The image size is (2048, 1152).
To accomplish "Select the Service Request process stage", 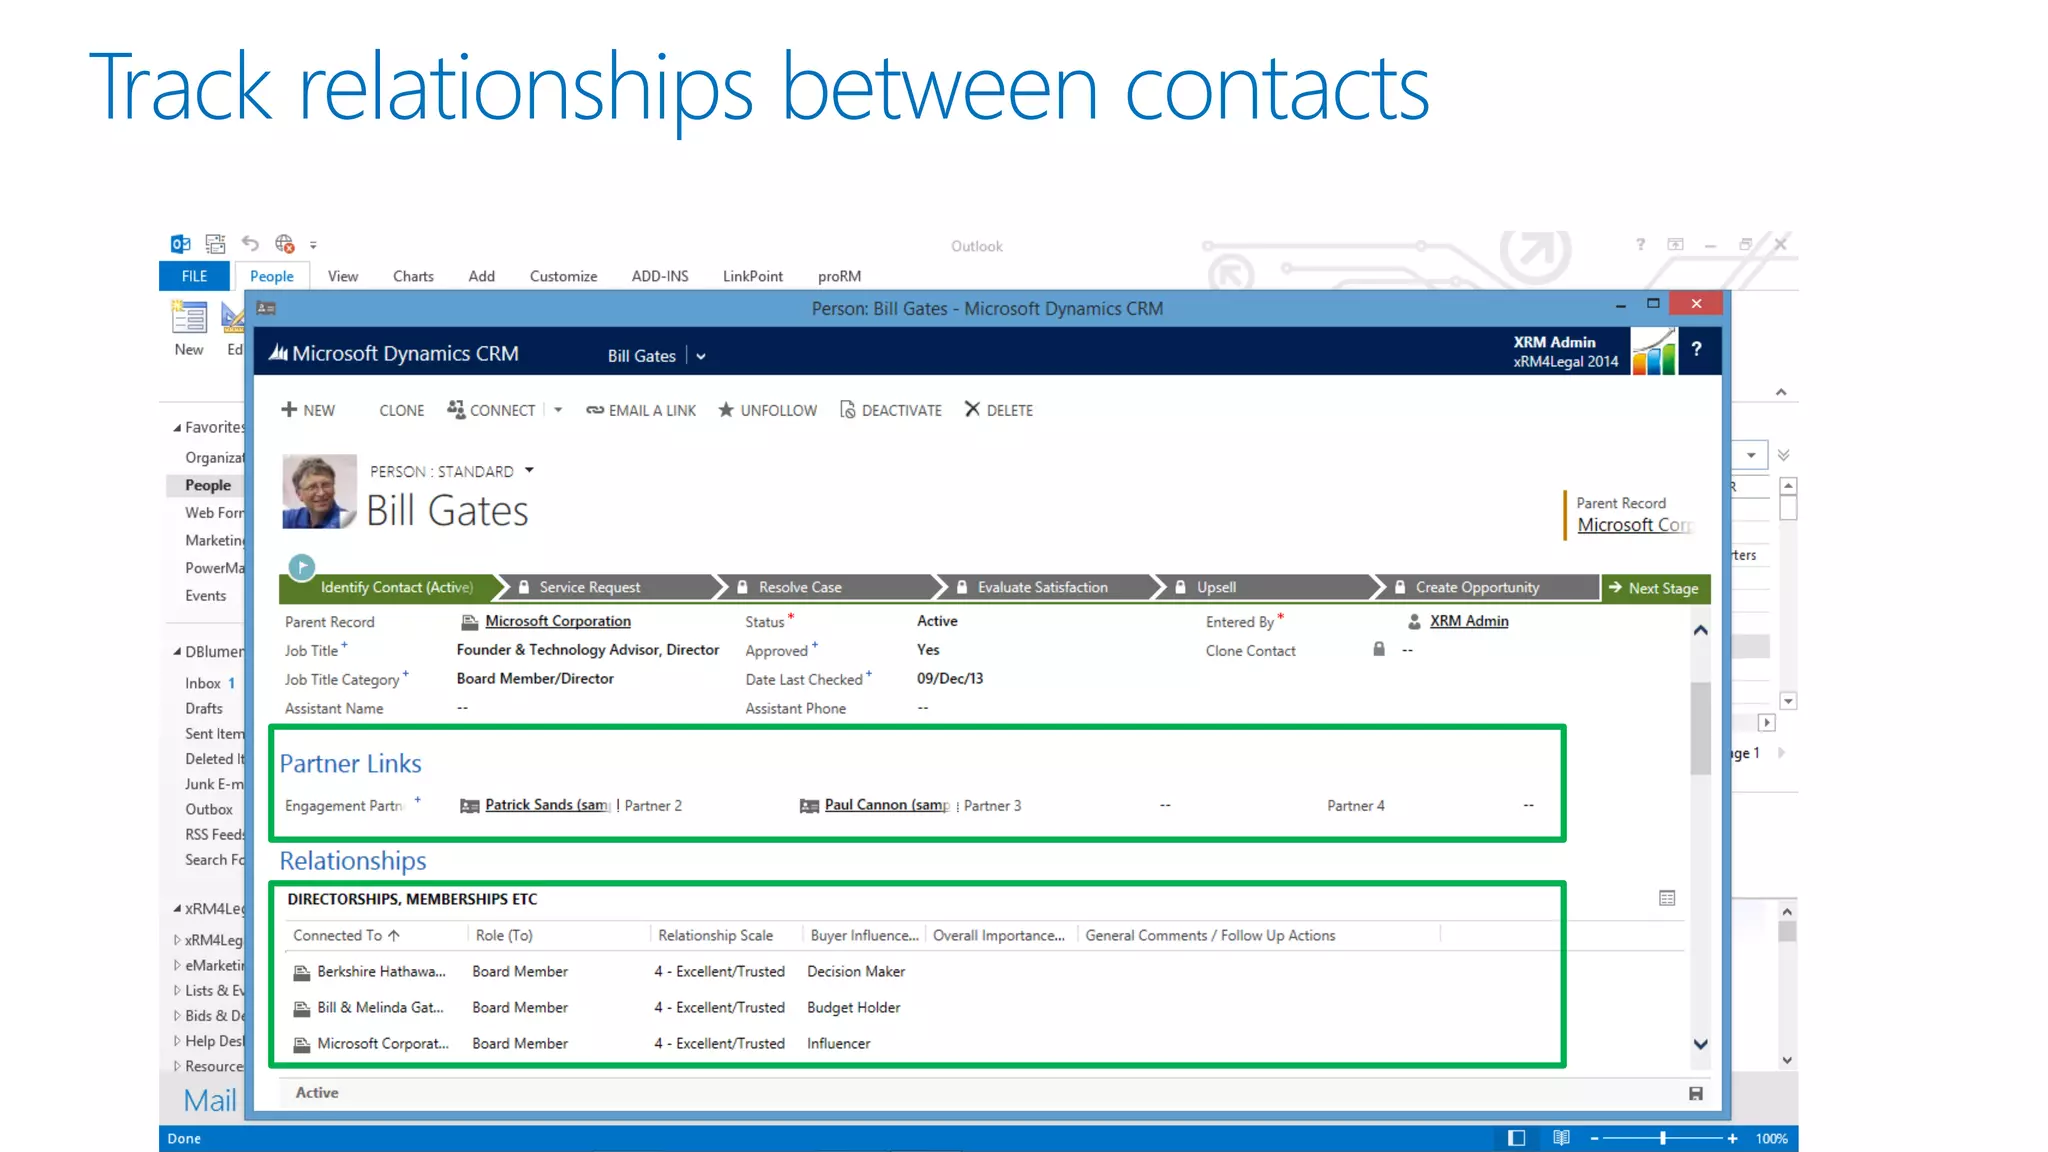I will coord(590,588).
